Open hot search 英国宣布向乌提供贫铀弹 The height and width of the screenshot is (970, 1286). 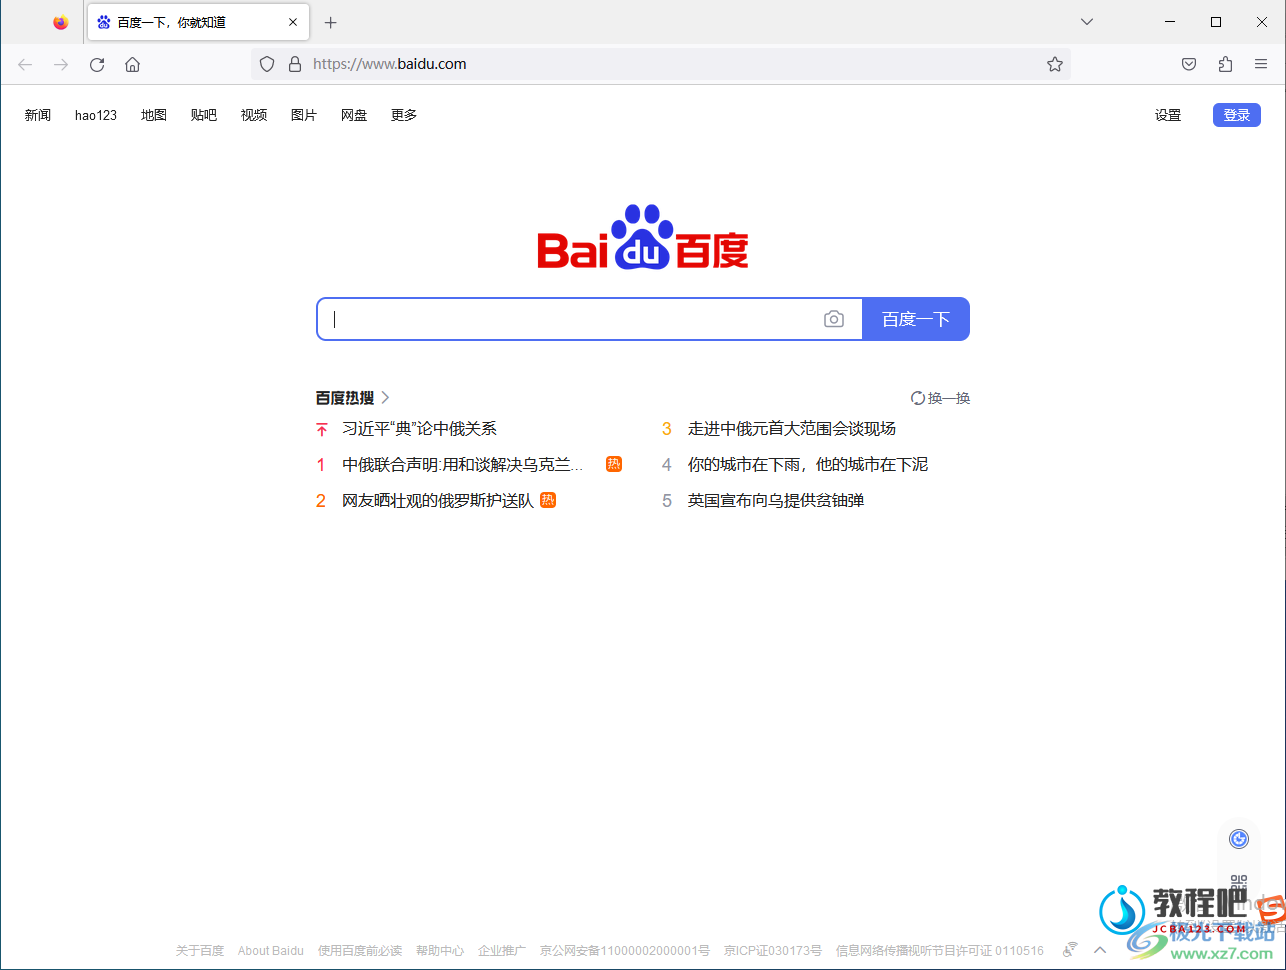[776, 501]
